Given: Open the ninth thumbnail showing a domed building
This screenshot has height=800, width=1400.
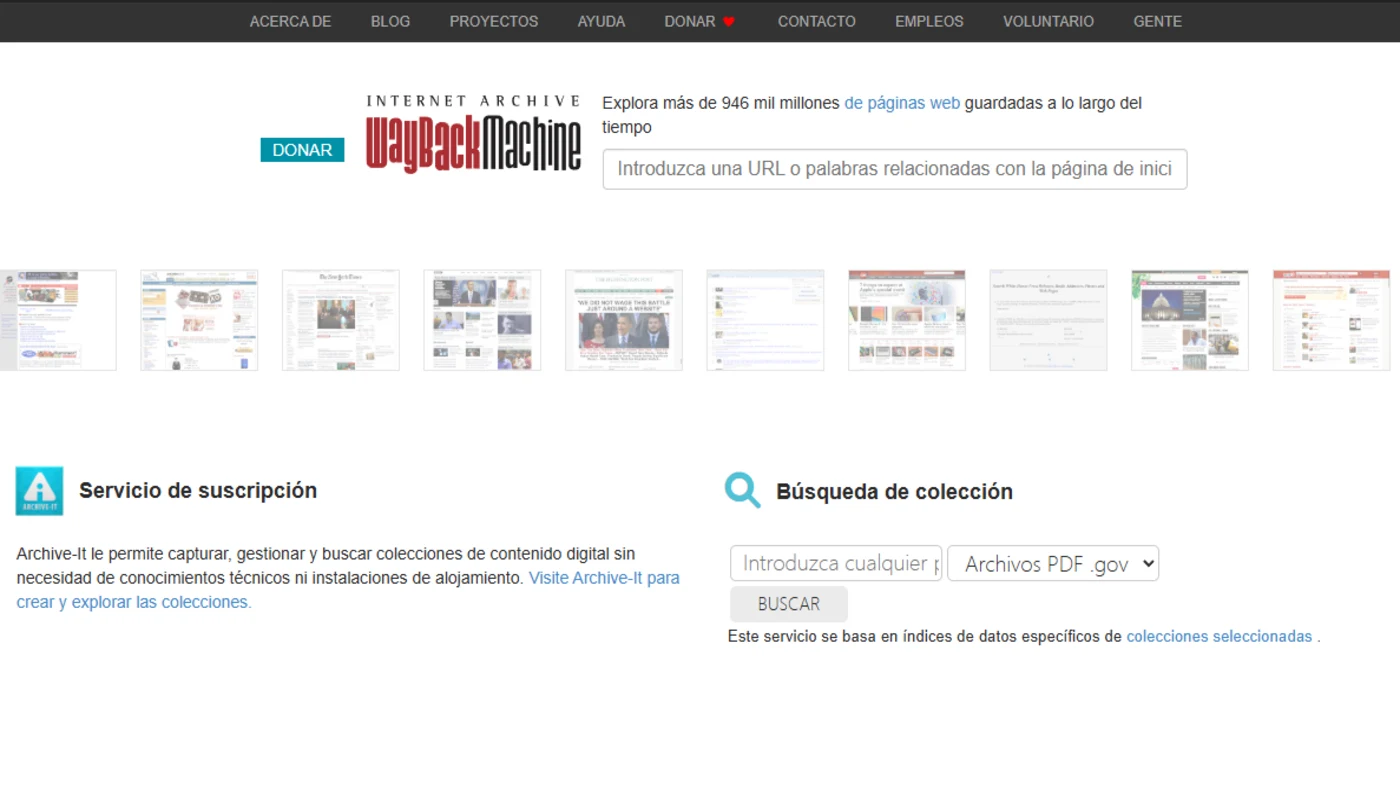Looking at the screenshot, I should point(1190,320).
